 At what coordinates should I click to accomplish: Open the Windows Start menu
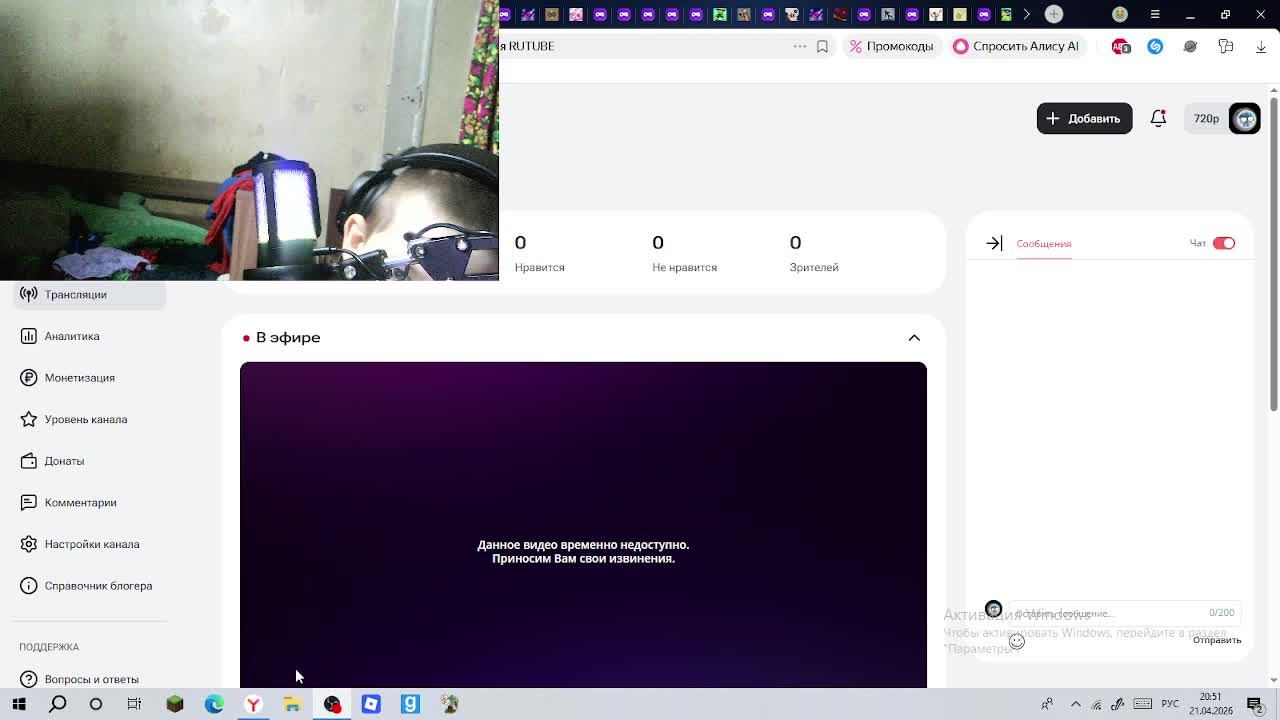tap(19, 704)
